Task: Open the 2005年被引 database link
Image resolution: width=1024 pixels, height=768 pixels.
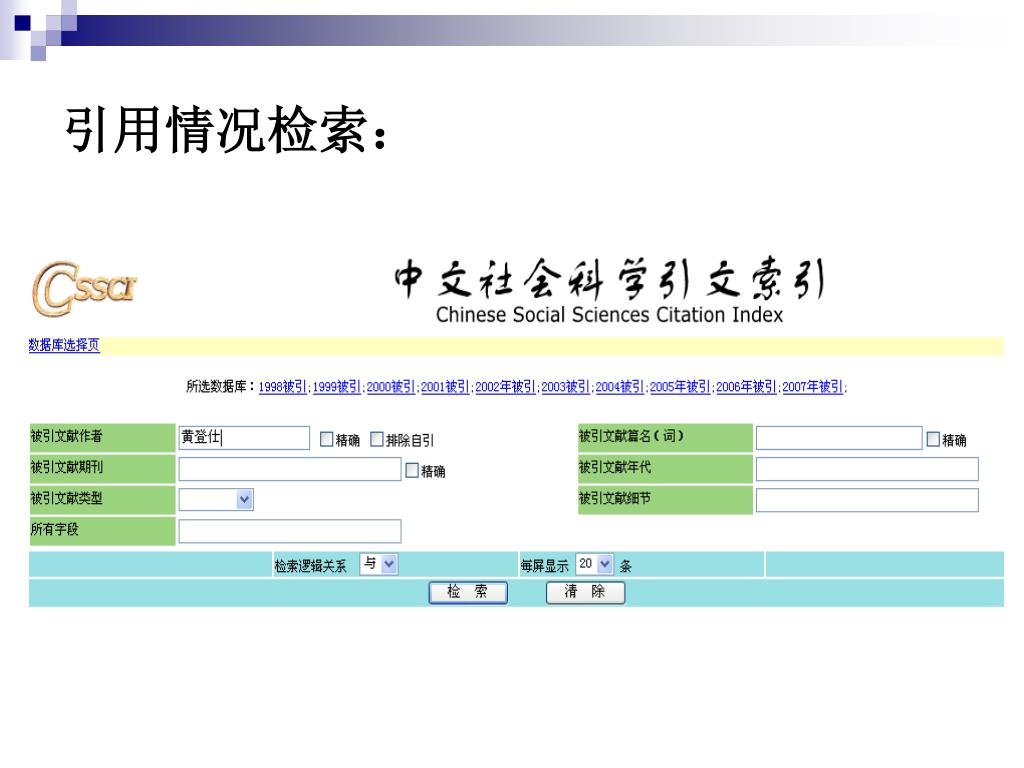Action: pos(679,387)
